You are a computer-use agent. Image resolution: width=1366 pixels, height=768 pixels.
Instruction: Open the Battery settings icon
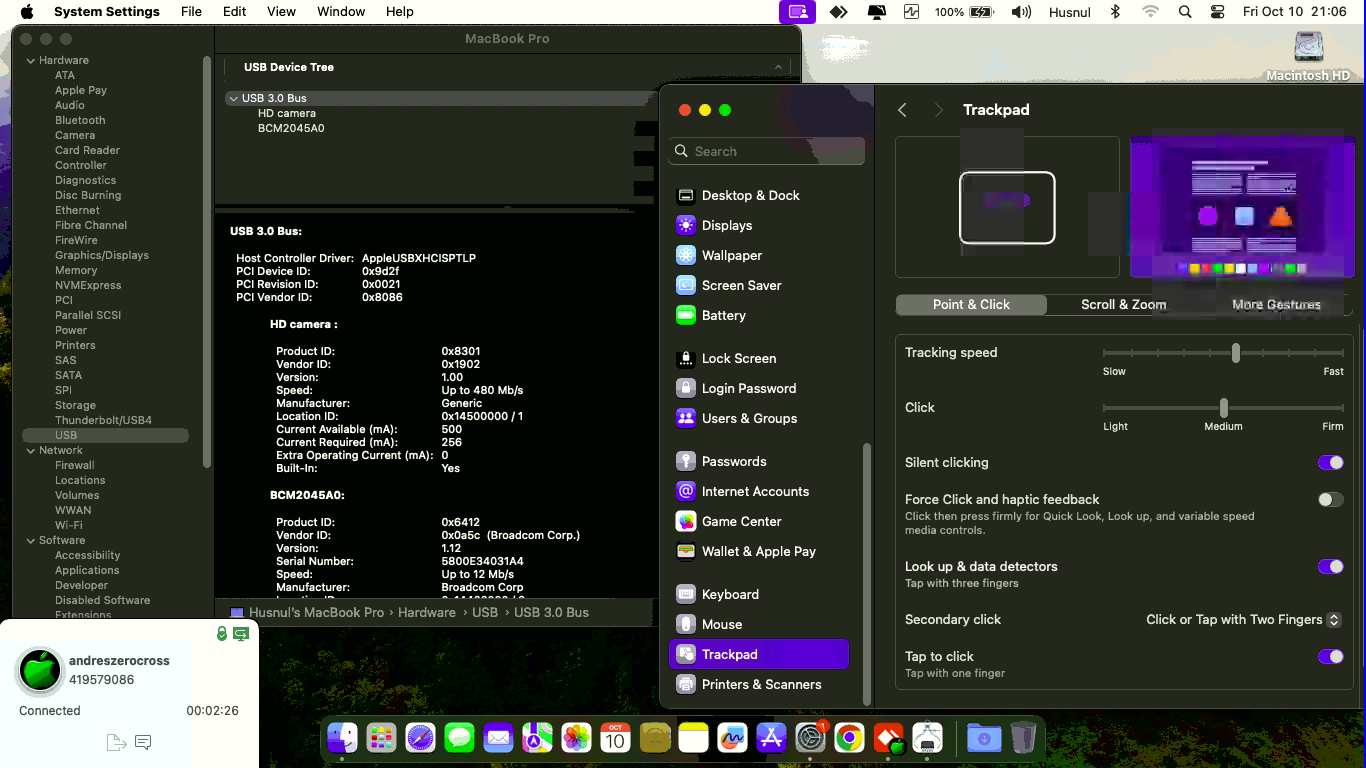point(685,316)
